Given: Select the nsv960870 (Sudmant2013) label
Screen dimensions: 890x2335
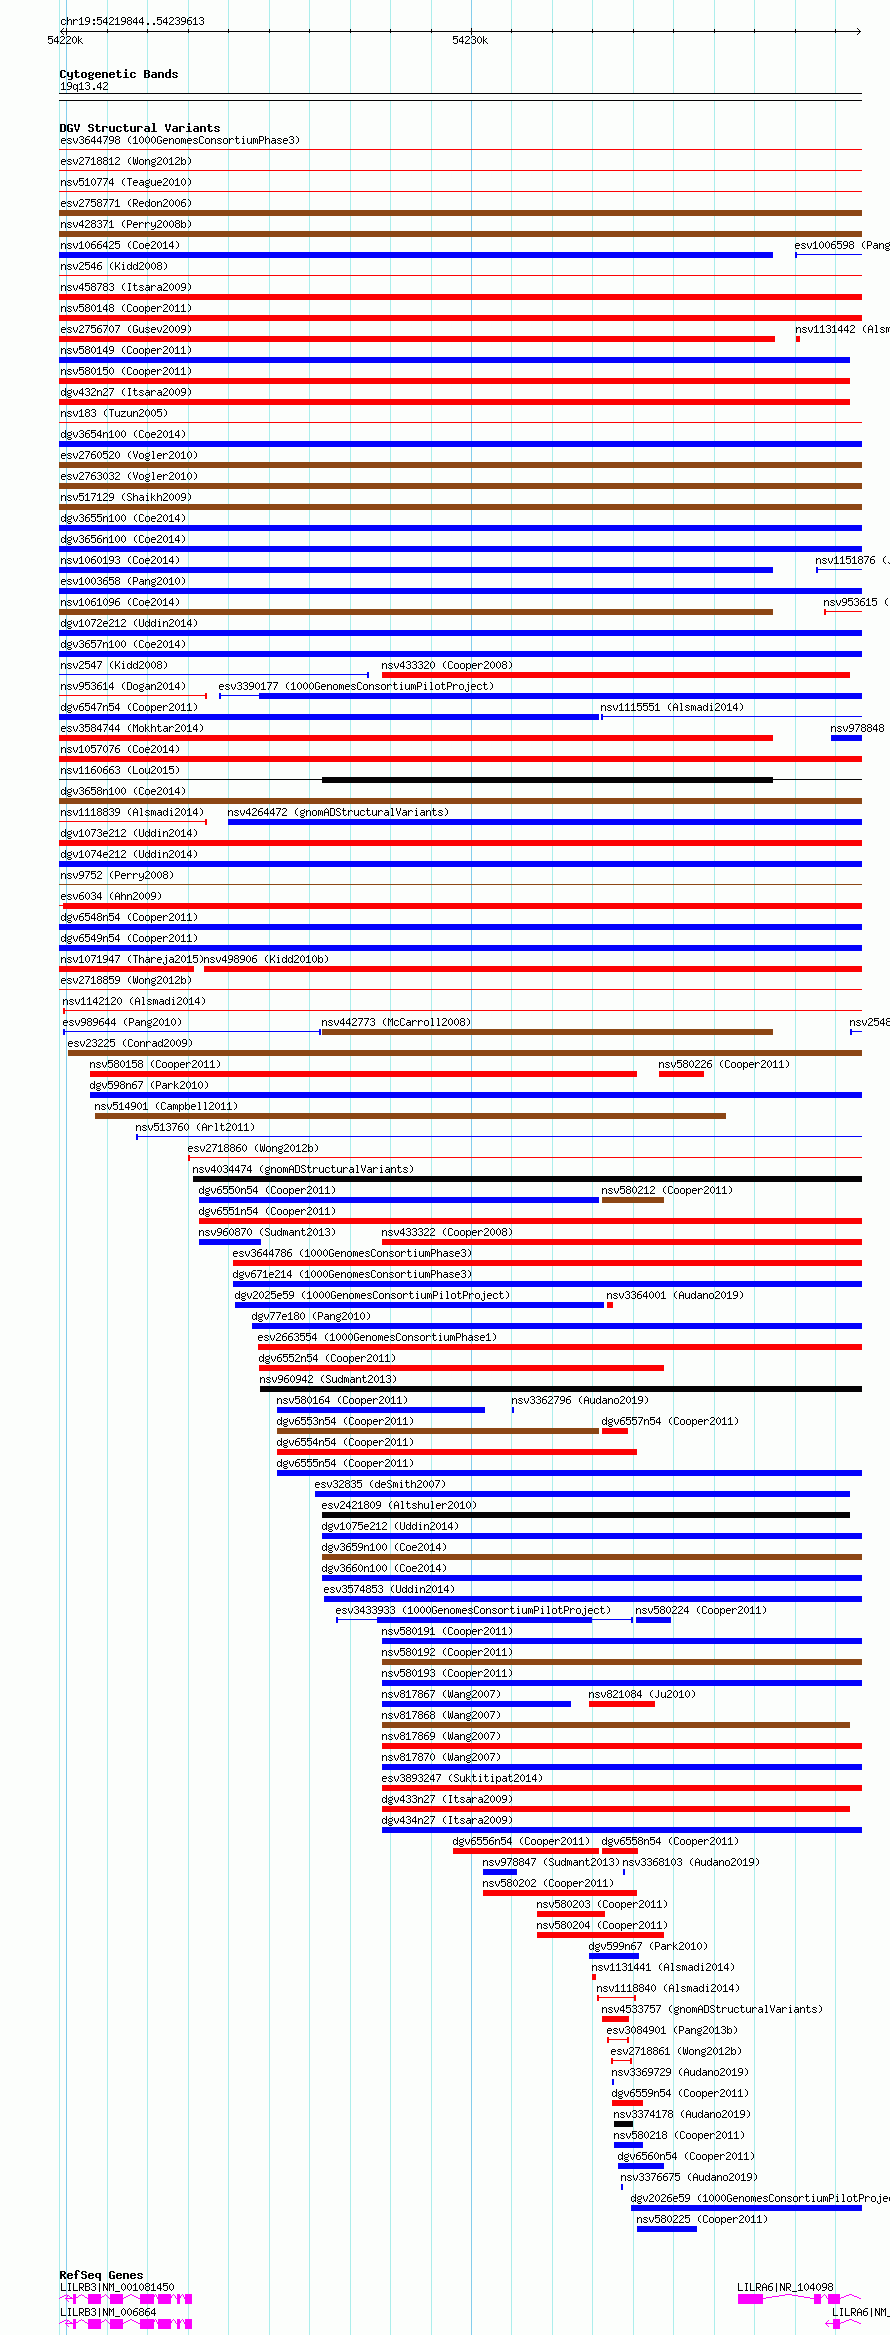Looking at the screenshot, I should (x=267, y=1232).
